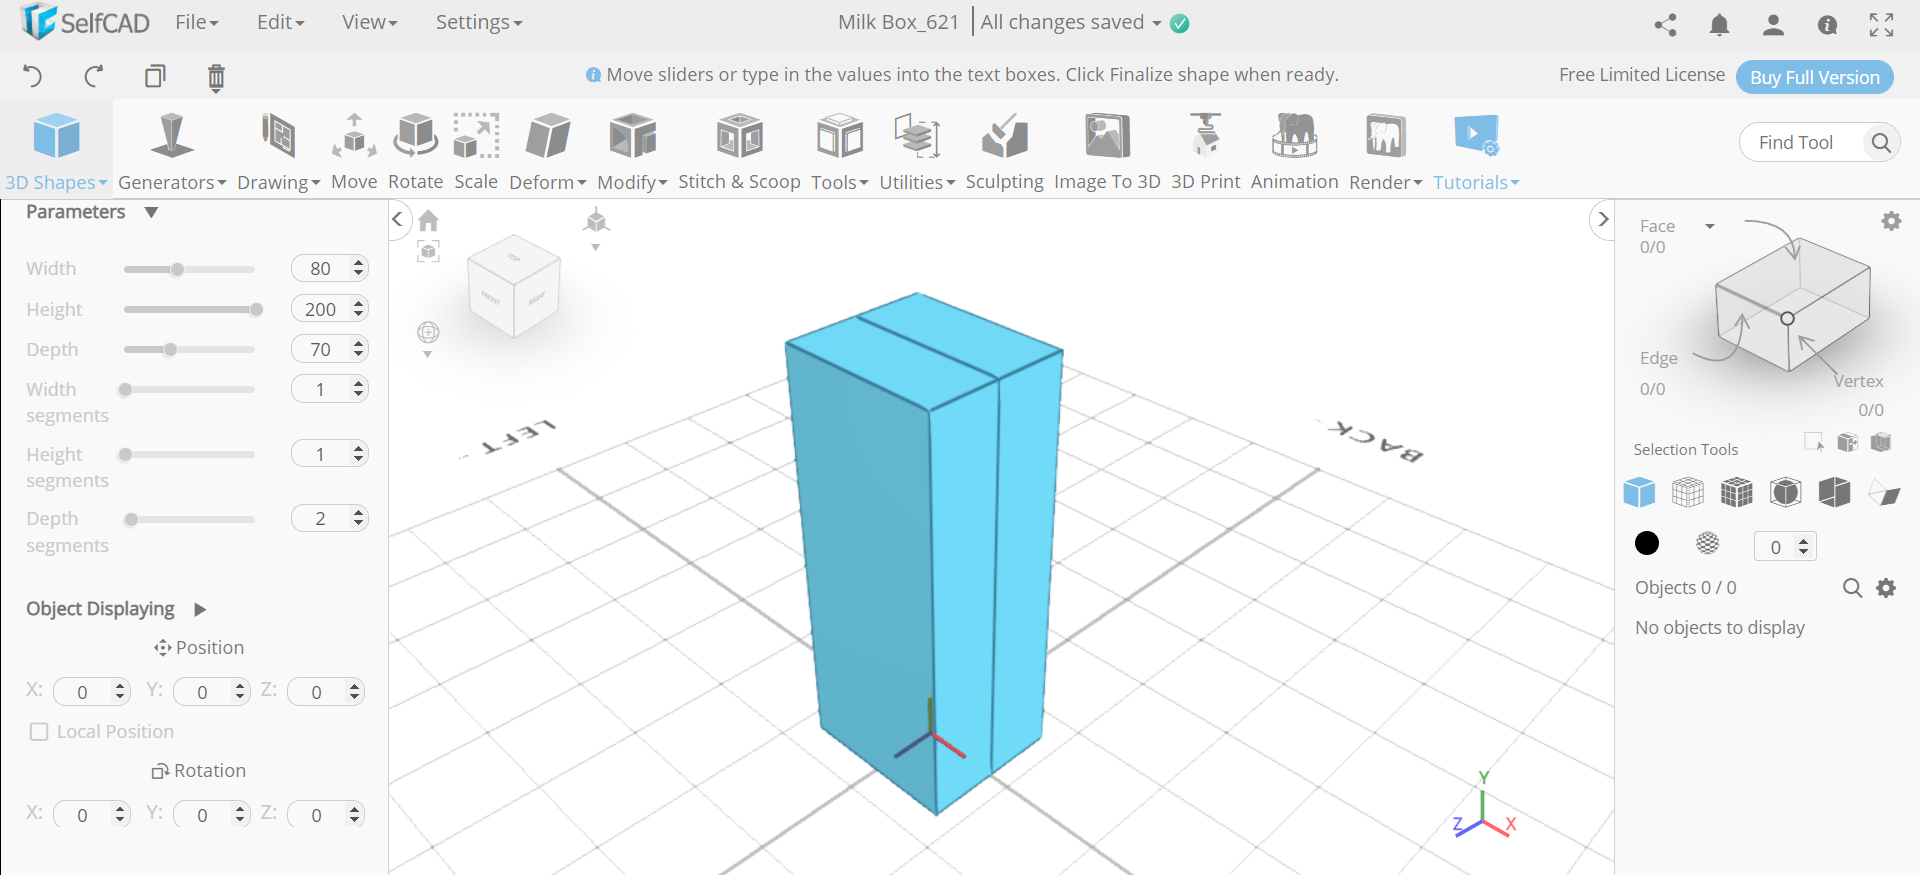Open the 3D Shapes tool
This screenshot has width=1920, height=875.
tap(56, 151)
